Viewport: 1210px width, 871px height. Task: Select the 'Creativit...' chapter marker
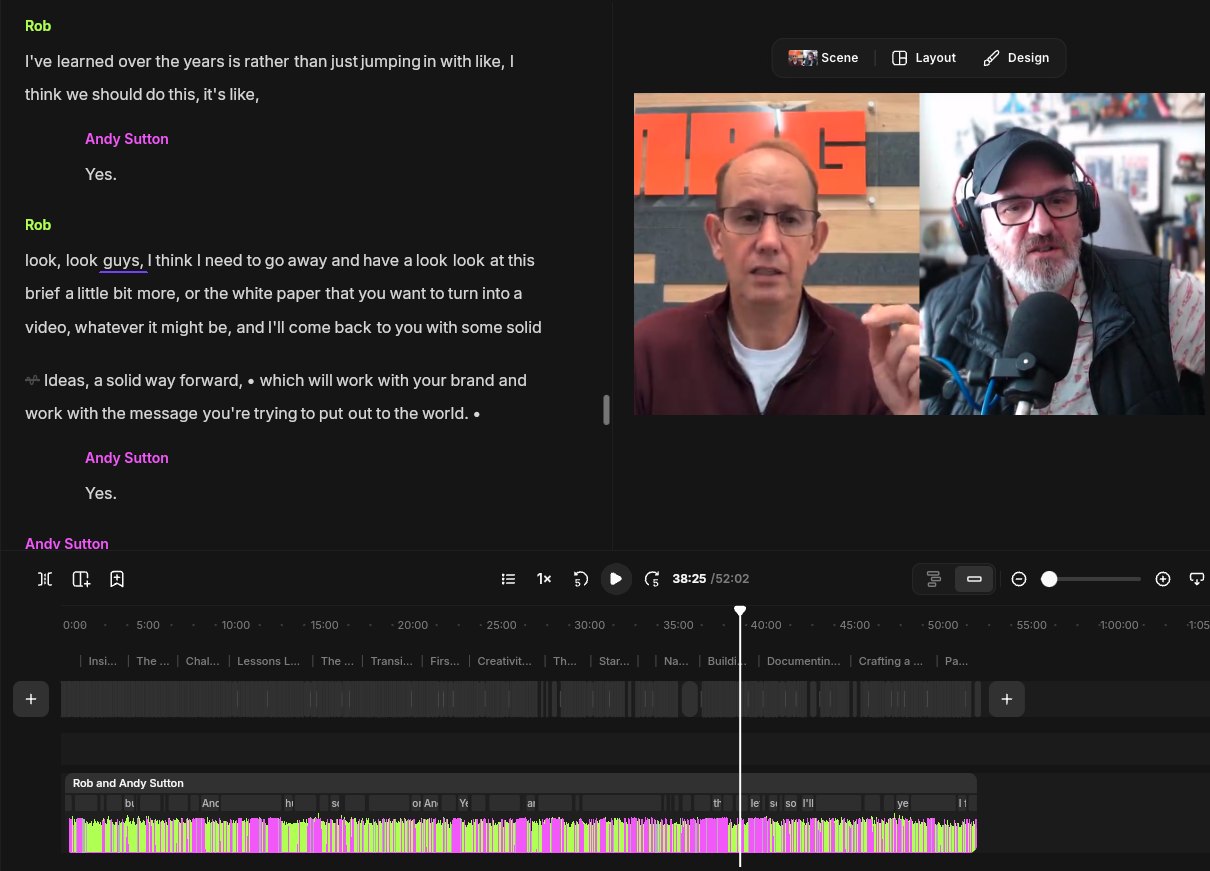[x=504, y=661]
